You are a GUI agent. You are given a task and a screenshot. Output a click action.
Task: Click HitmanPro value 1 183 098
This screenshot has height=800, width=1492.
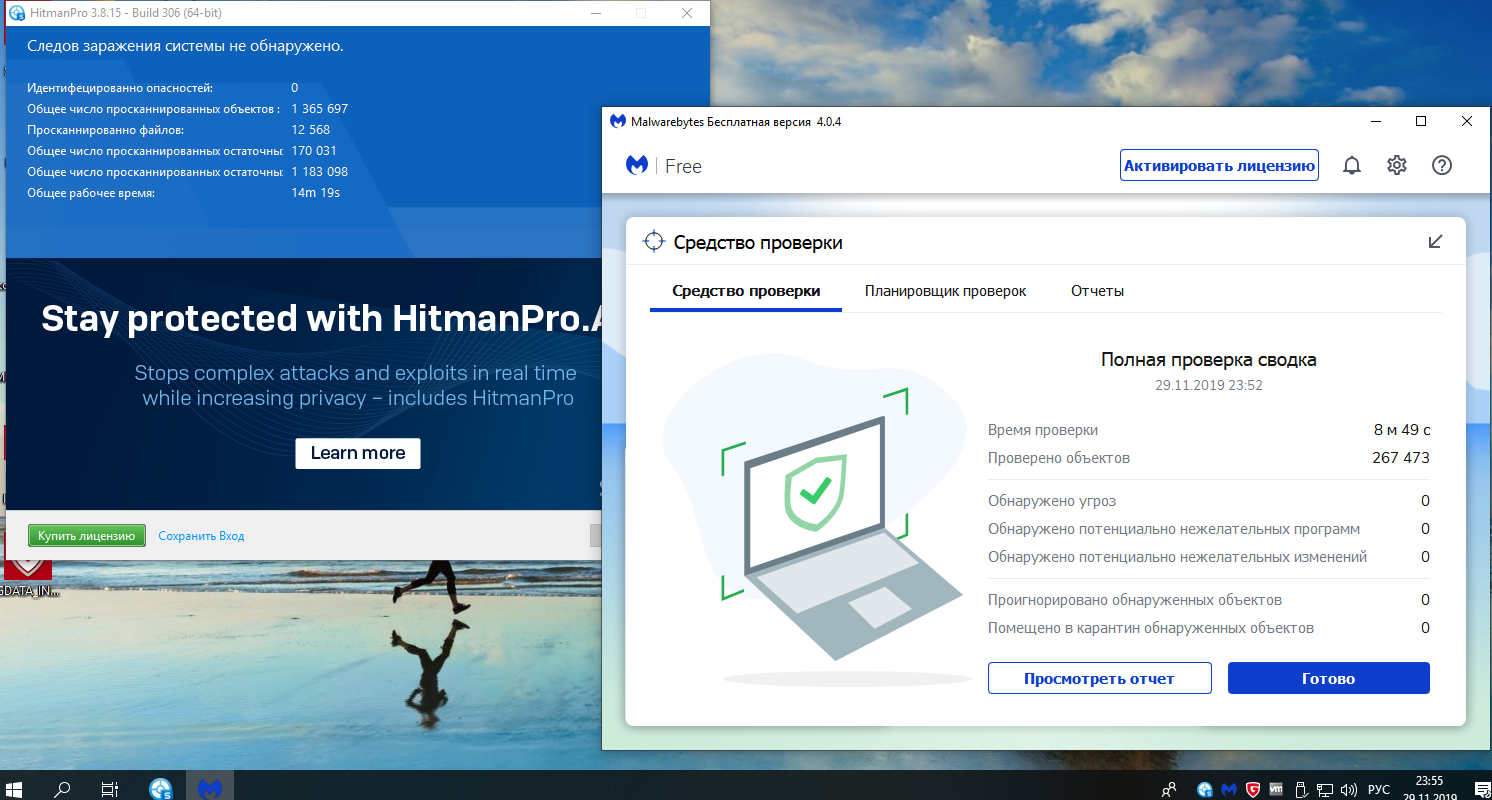point(320,172)
